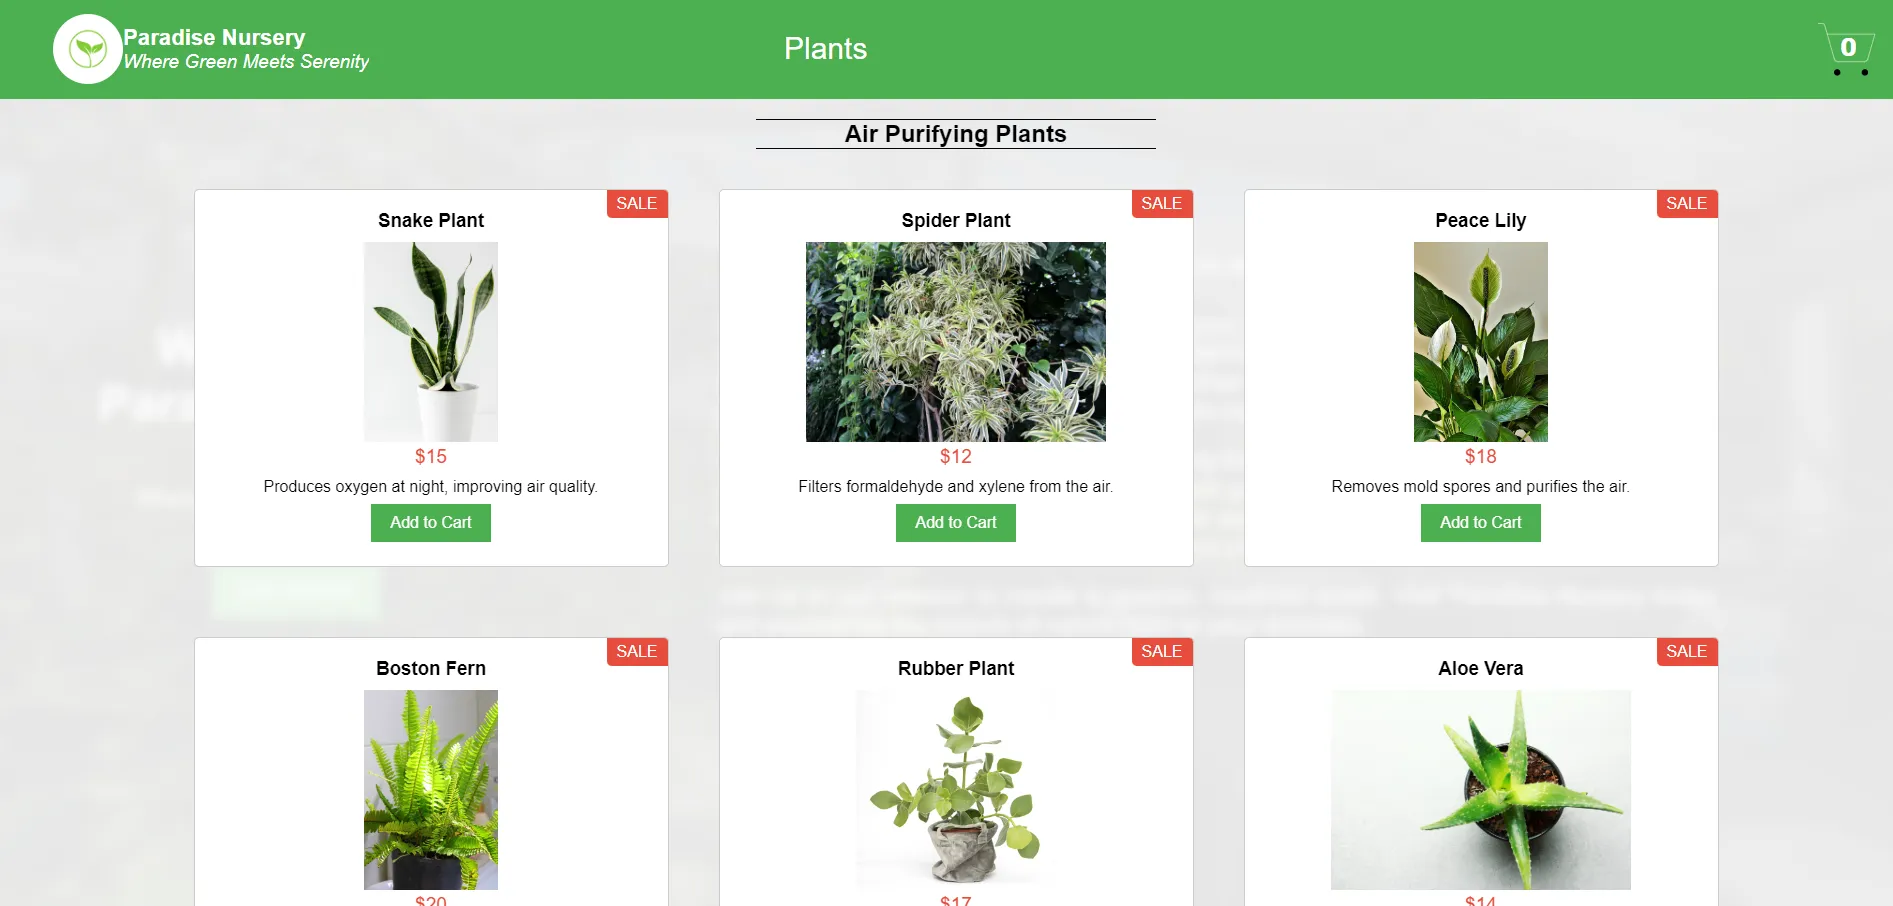The width and height of the screenshot is (1893, 906).
Task: Add Spider Plant to cart
Action: tap(956, 523)
